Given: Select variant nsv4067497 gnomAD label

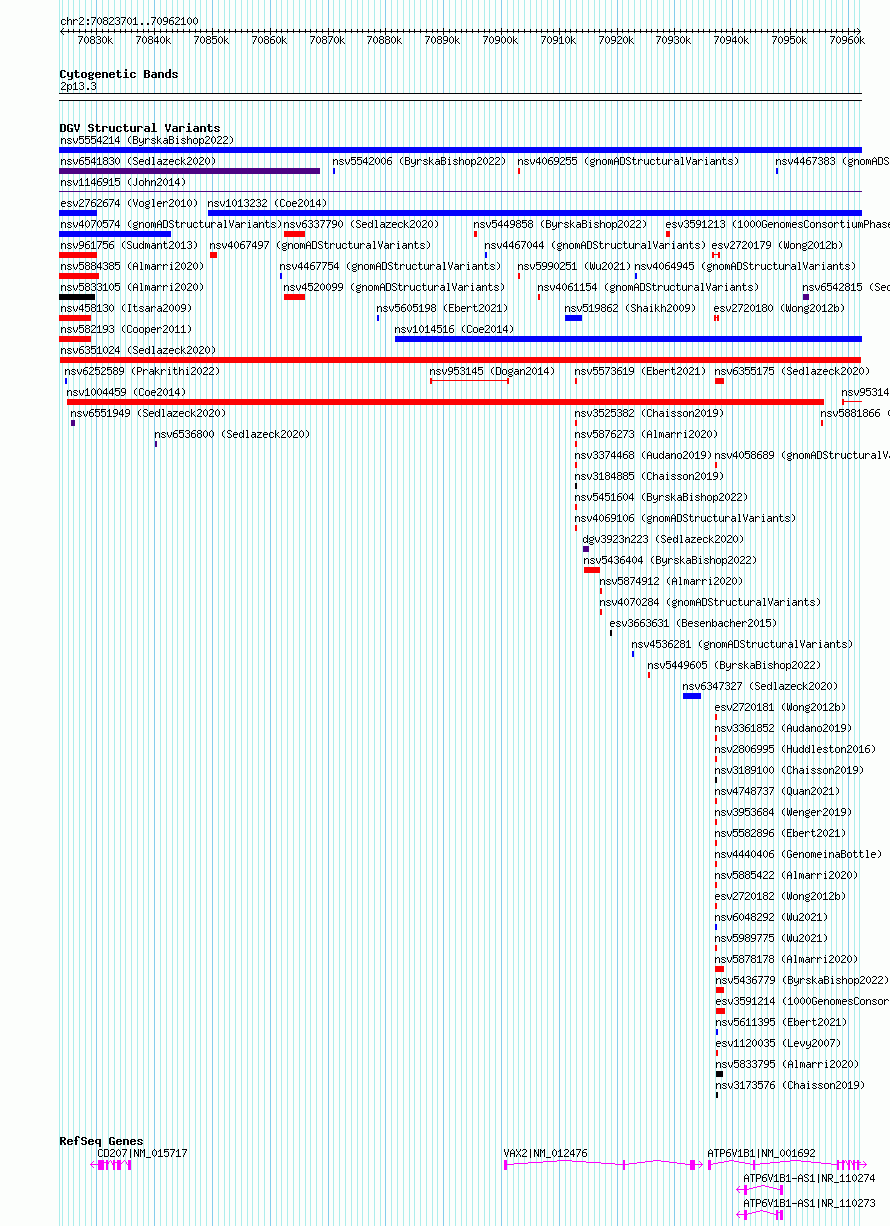Looking at the screenshot, I should 320,246.
